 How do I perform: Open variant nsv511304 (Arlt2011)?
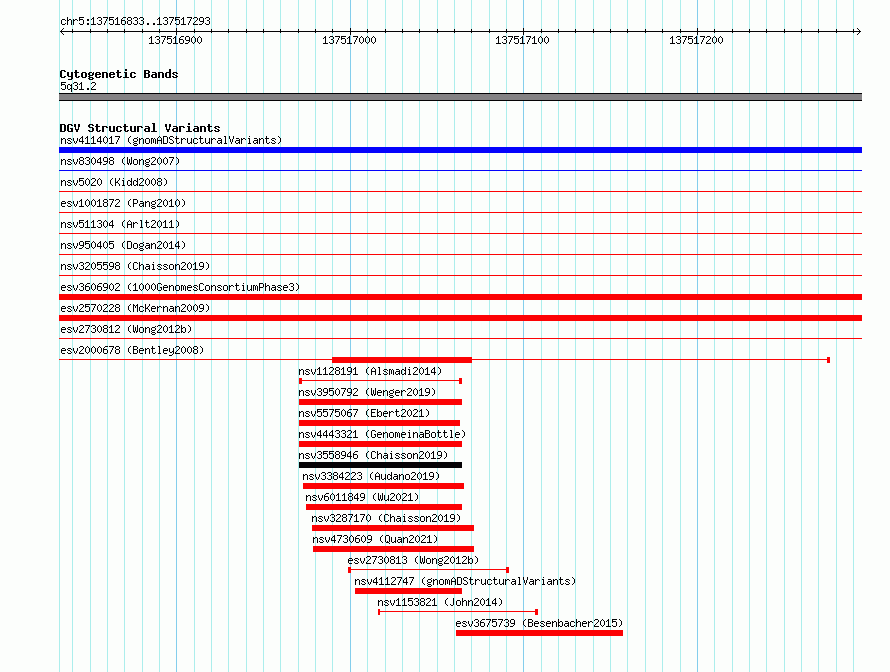coord(120,224)
